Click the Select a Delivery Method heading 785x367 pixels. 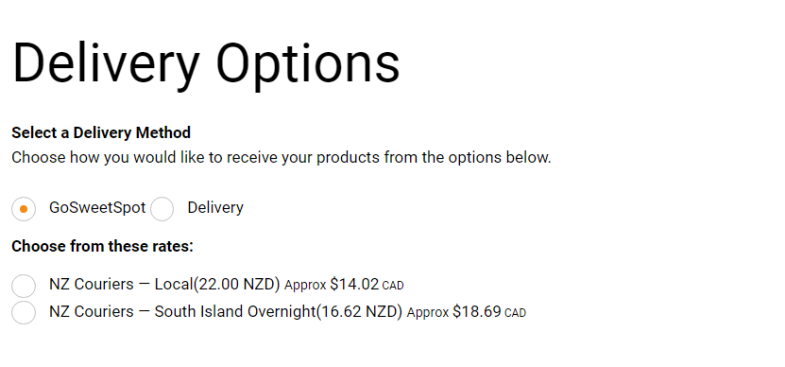[101, 133]
